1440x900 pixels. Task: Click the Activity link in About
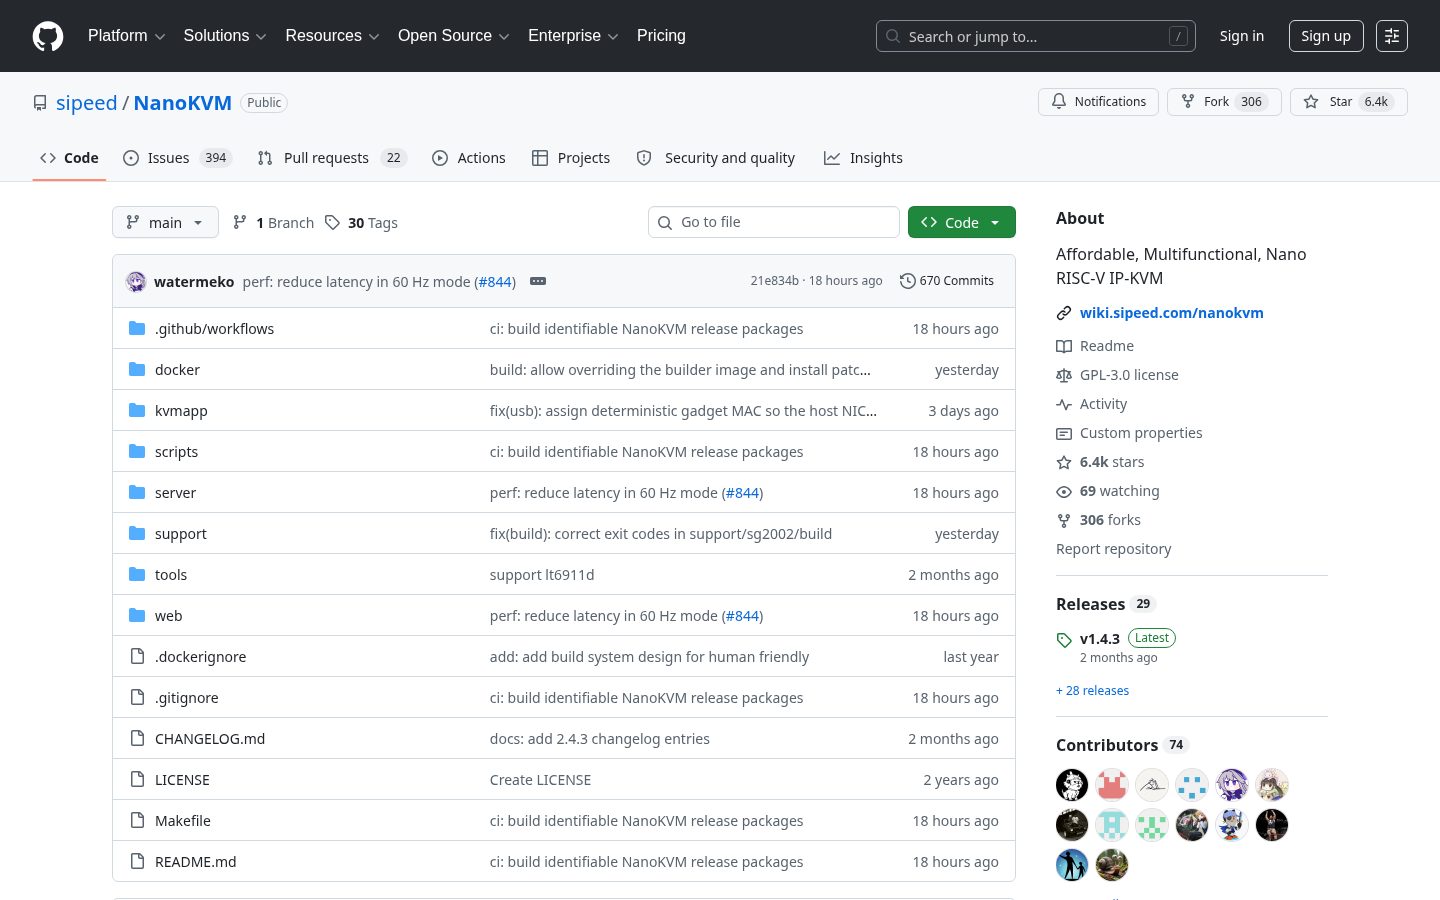pos(1092,404)
